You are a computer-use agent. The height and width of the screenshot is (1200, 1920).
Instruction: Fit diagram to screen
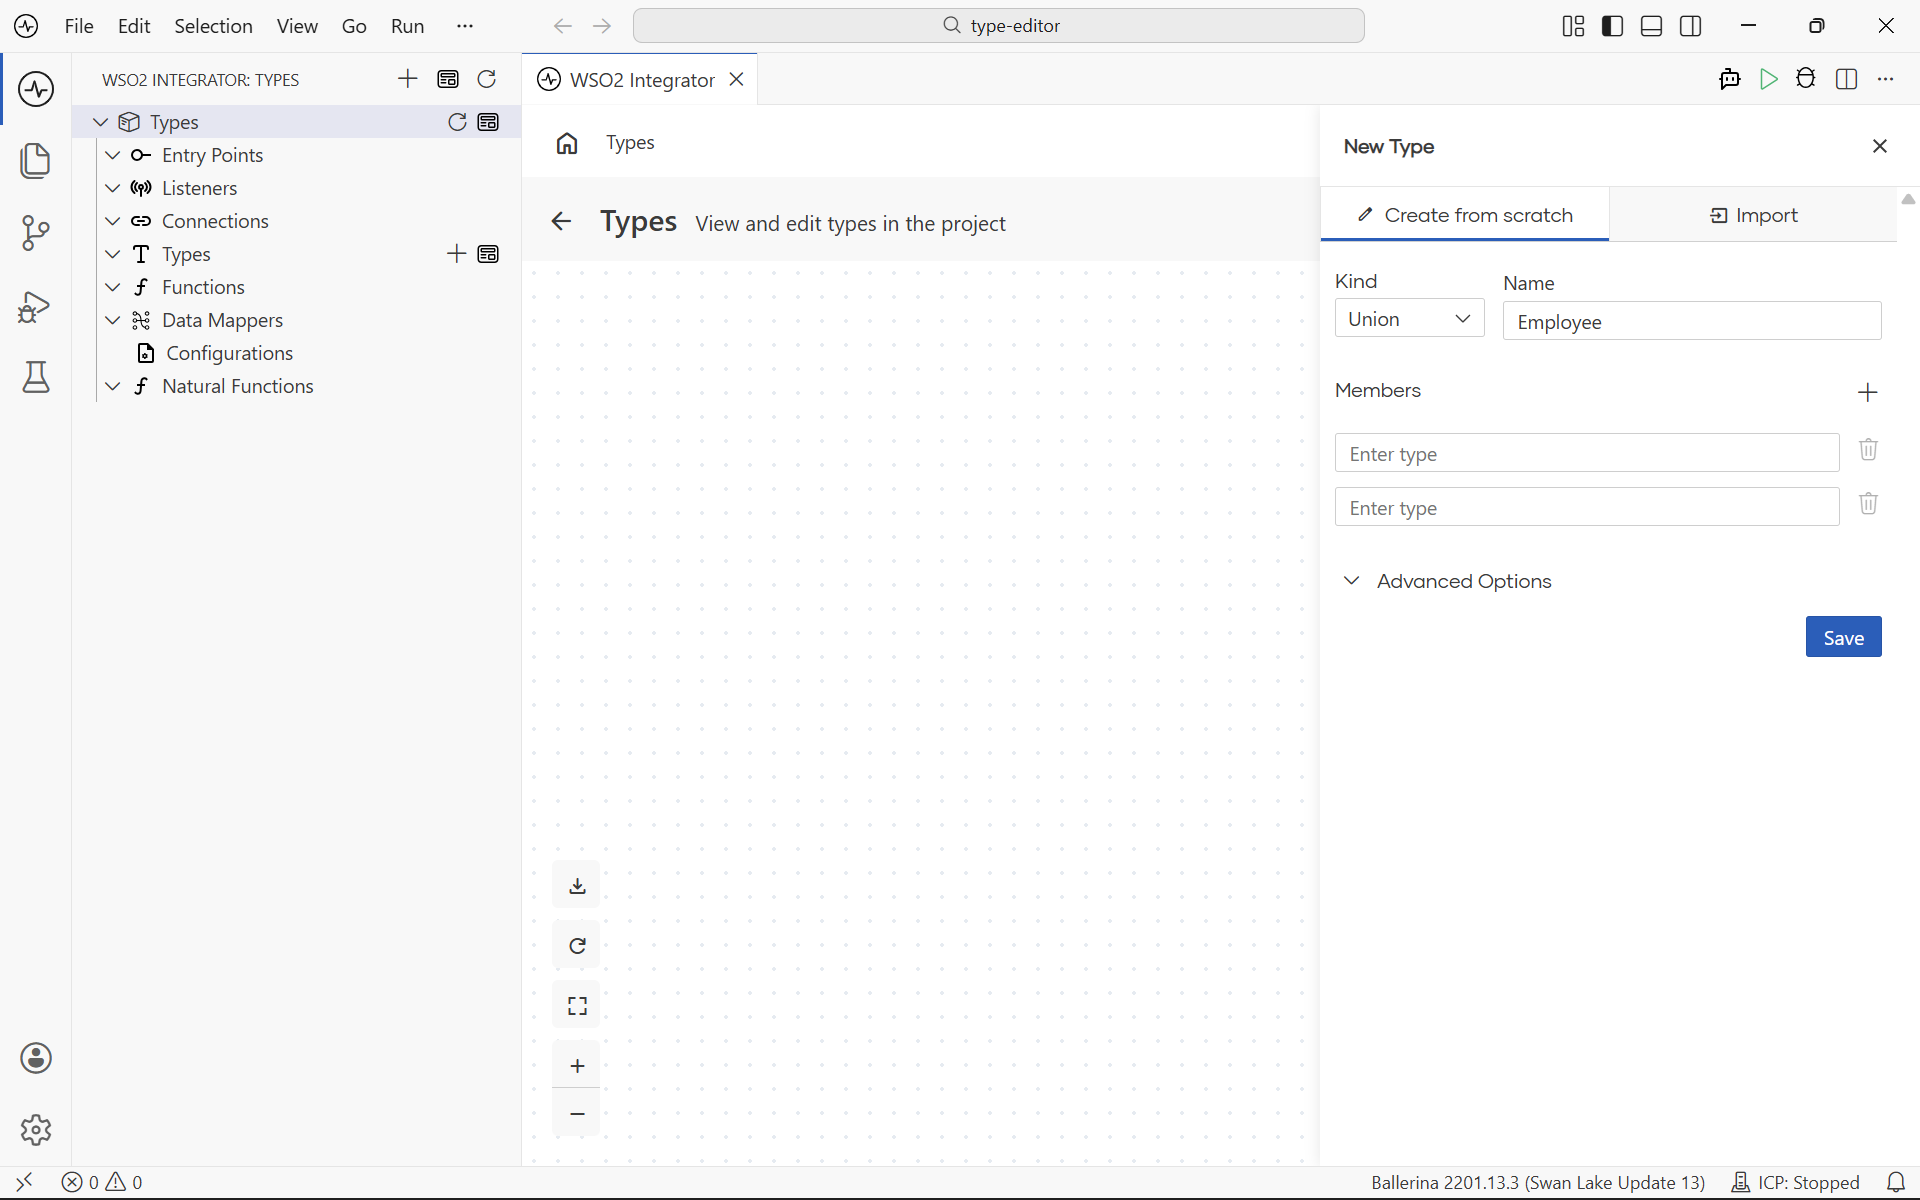point(577,1006)
